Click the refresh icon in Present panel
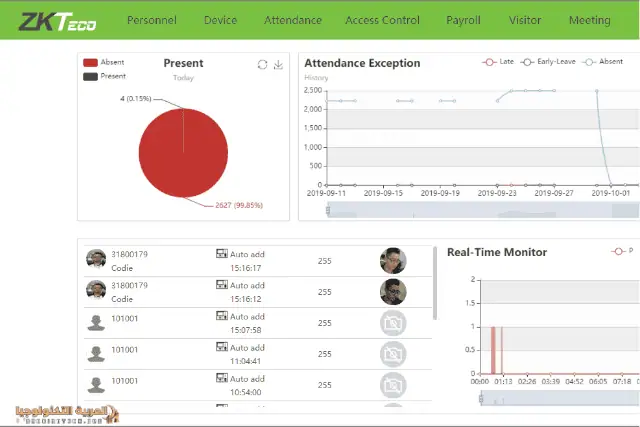The height and width of the screenshot is (427, 640). (262, 64)
